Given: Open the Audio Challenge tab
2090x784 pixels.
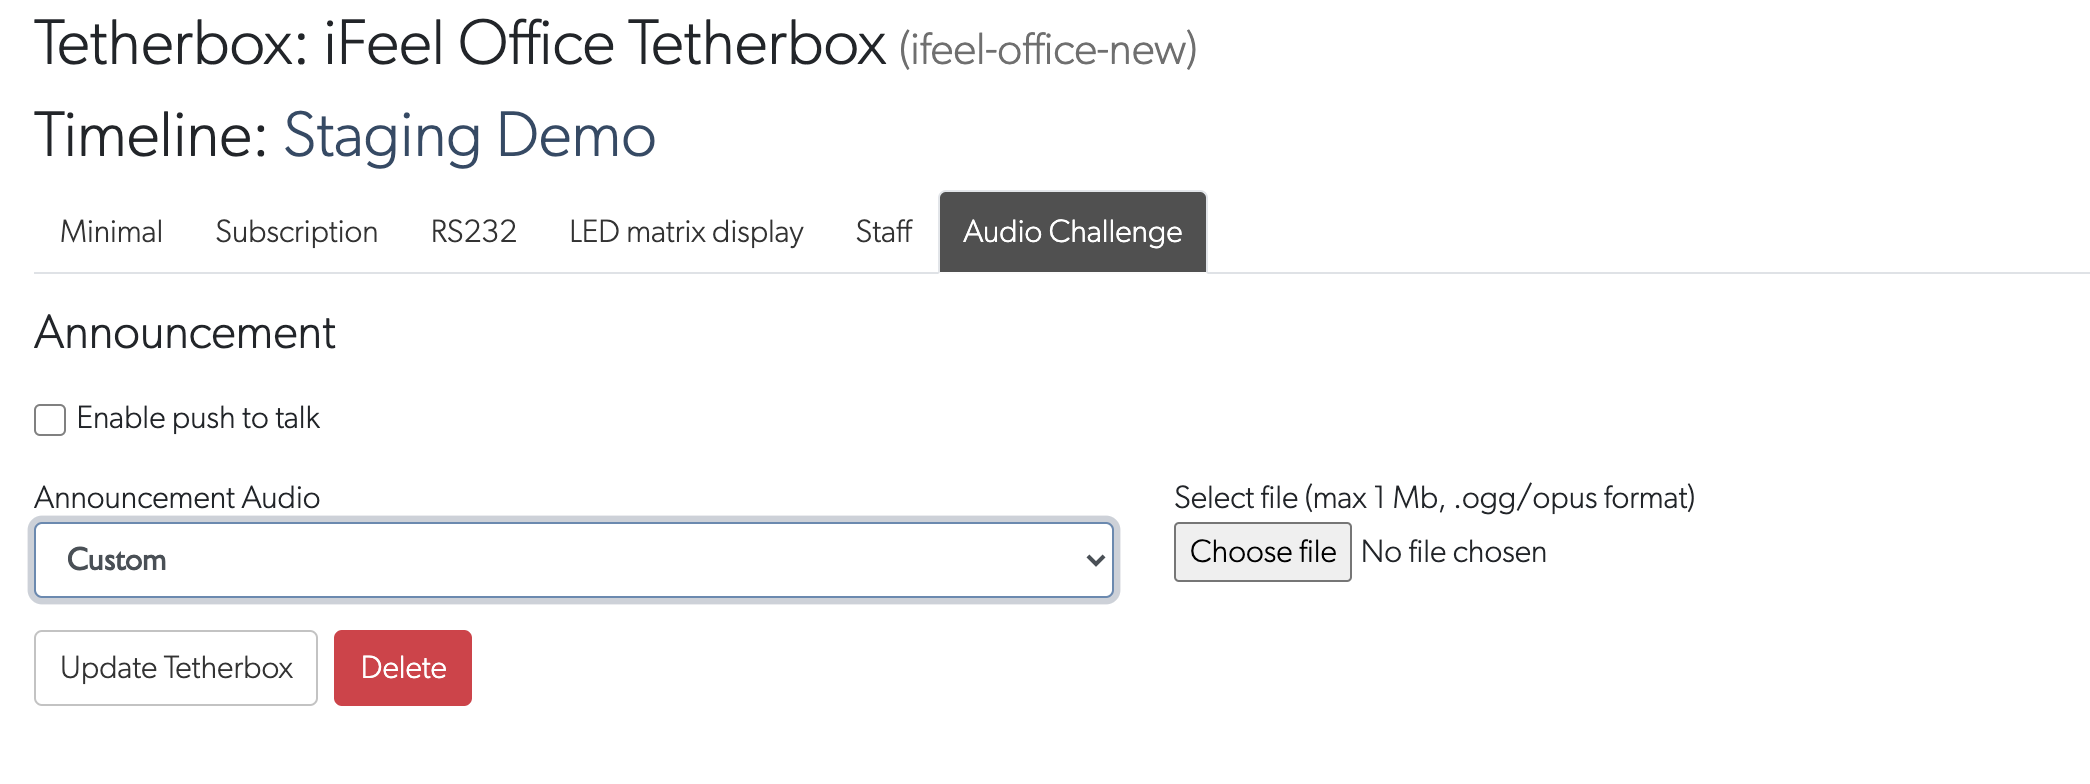Looking at the screenshot, I should click(x=1071, y=231).
